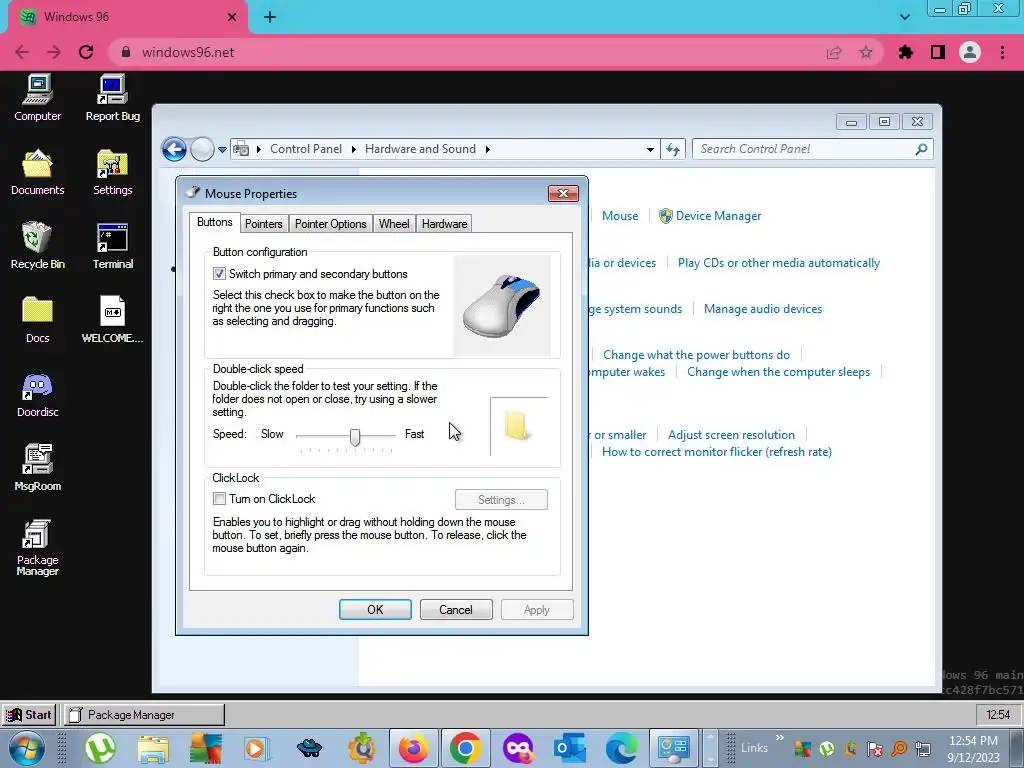Switch to the Pointer Options tab
The width and height of the screenshot is (1024, 768).
click(330, 224)
